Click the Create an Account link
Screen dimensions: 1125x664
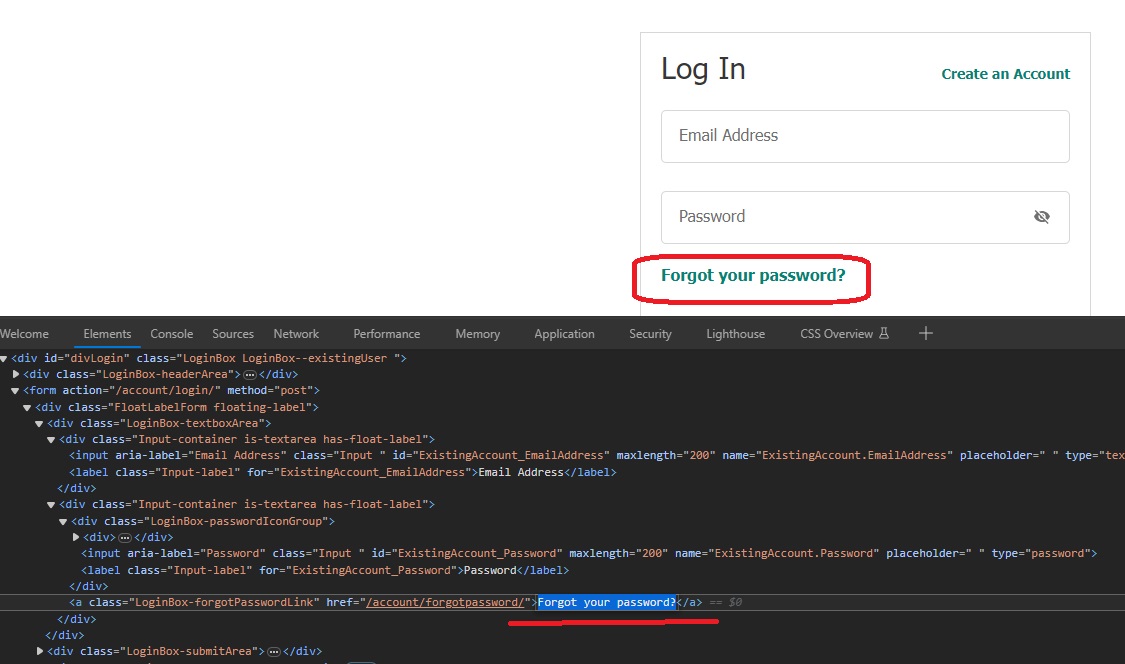click(1005, 73)
